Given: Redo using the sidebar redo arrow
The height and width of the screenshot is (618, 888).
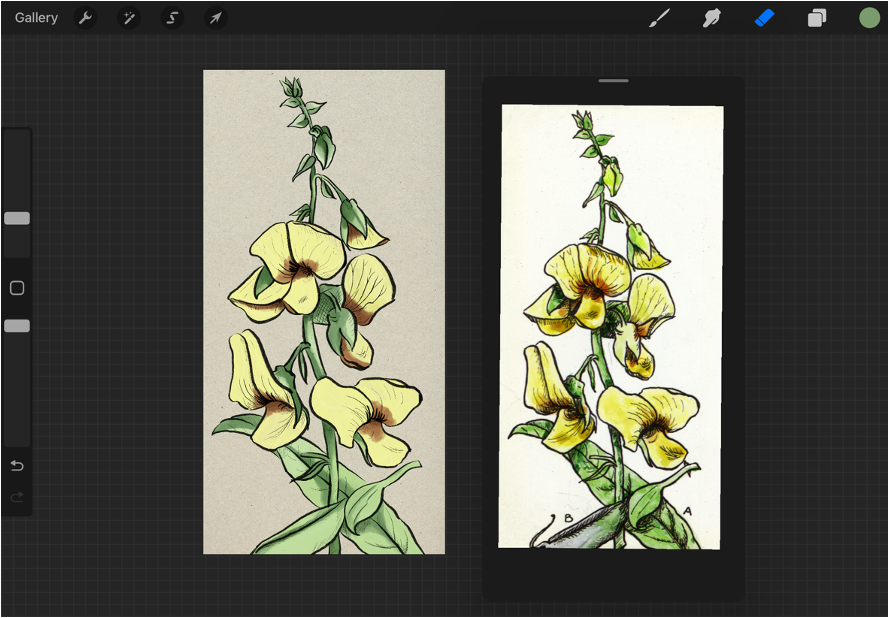Looking at the screenshot, I should tap(17, 497).
